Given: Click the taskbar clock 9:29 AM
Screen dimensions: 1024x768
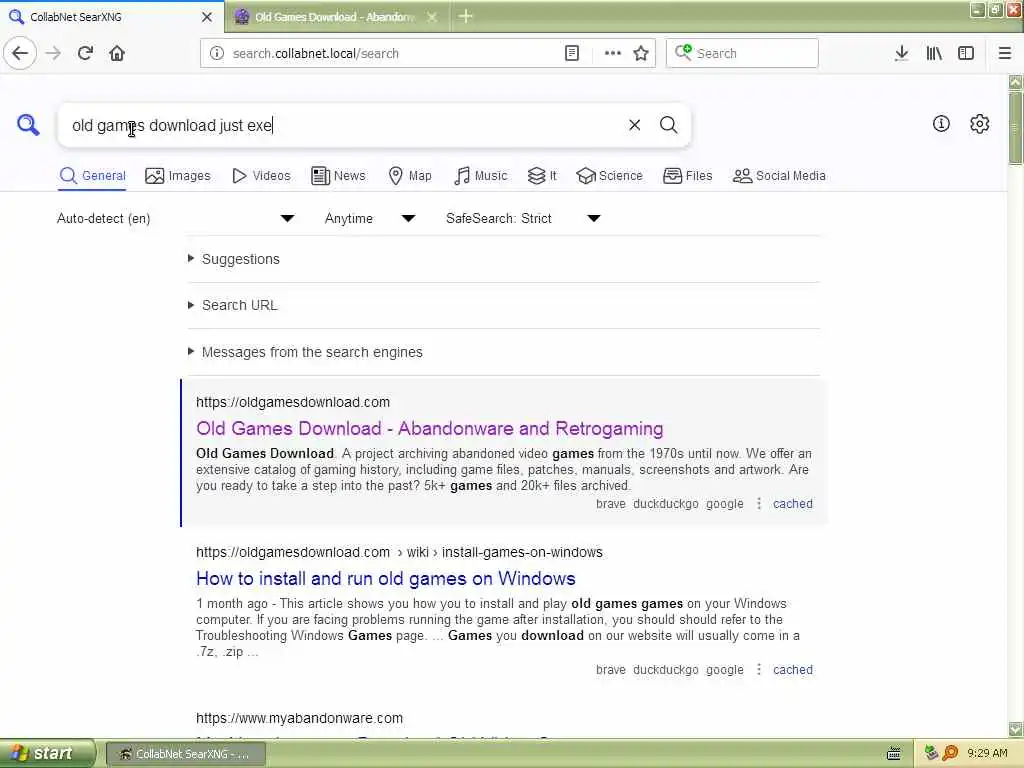Looking at the screenshot, I should pos(987,753).
